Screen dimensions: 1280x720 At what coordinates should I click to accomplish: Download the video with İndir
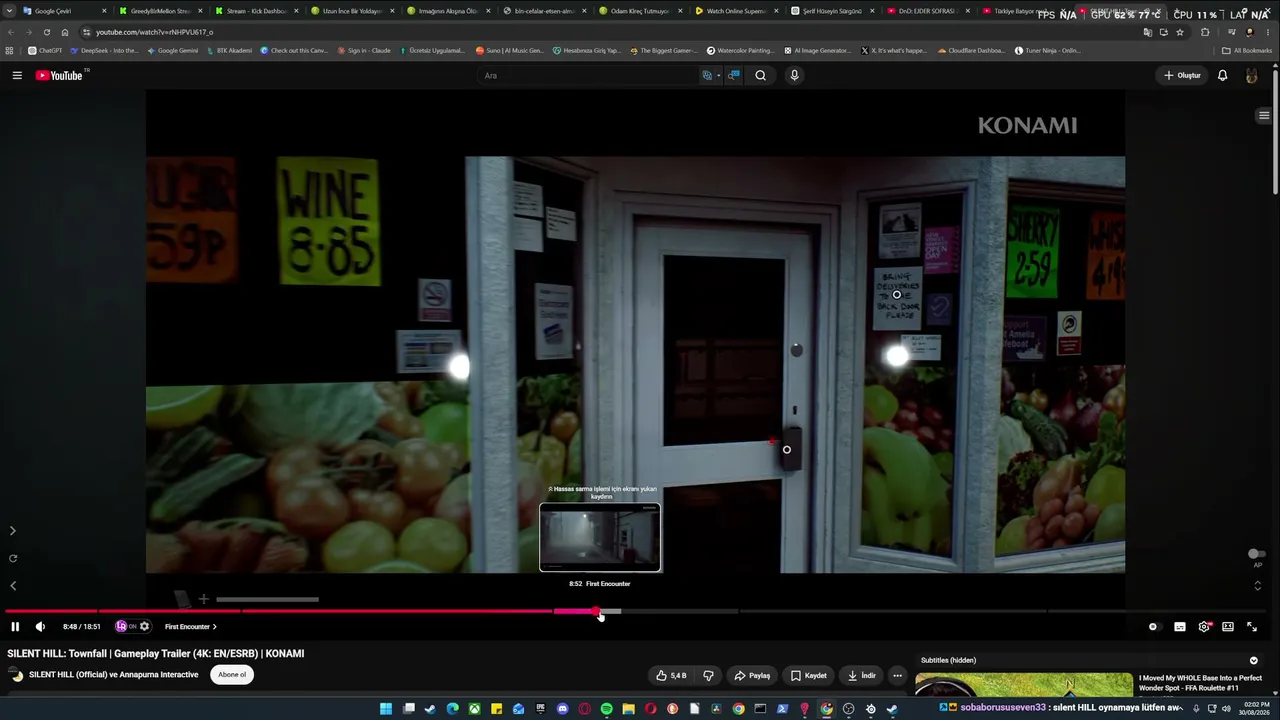[861, 675]
